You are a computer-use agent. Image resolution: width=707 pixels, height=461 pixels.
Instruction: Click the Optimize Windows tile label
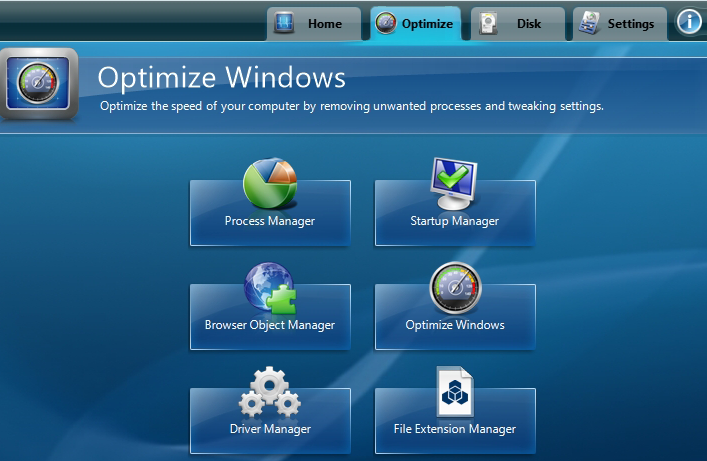[x=455, y=325]
